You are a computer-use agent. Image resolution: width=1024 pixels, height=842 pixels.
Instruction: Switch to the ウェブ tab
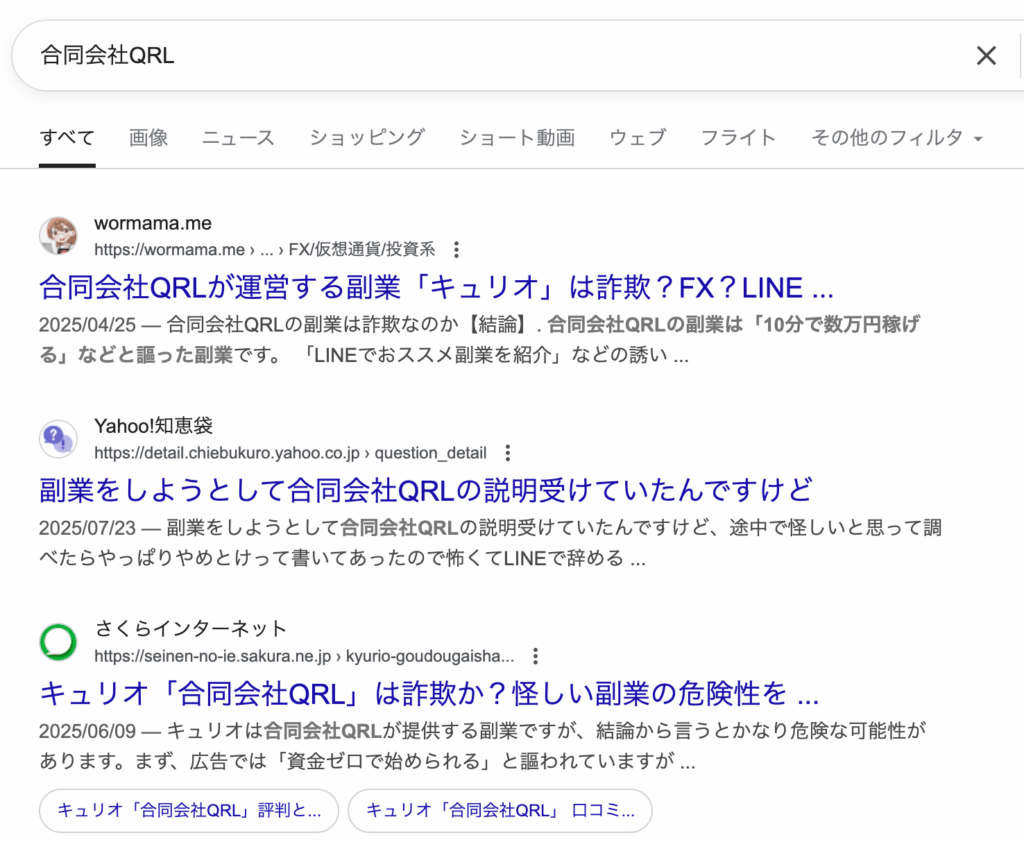coord(637,138)
